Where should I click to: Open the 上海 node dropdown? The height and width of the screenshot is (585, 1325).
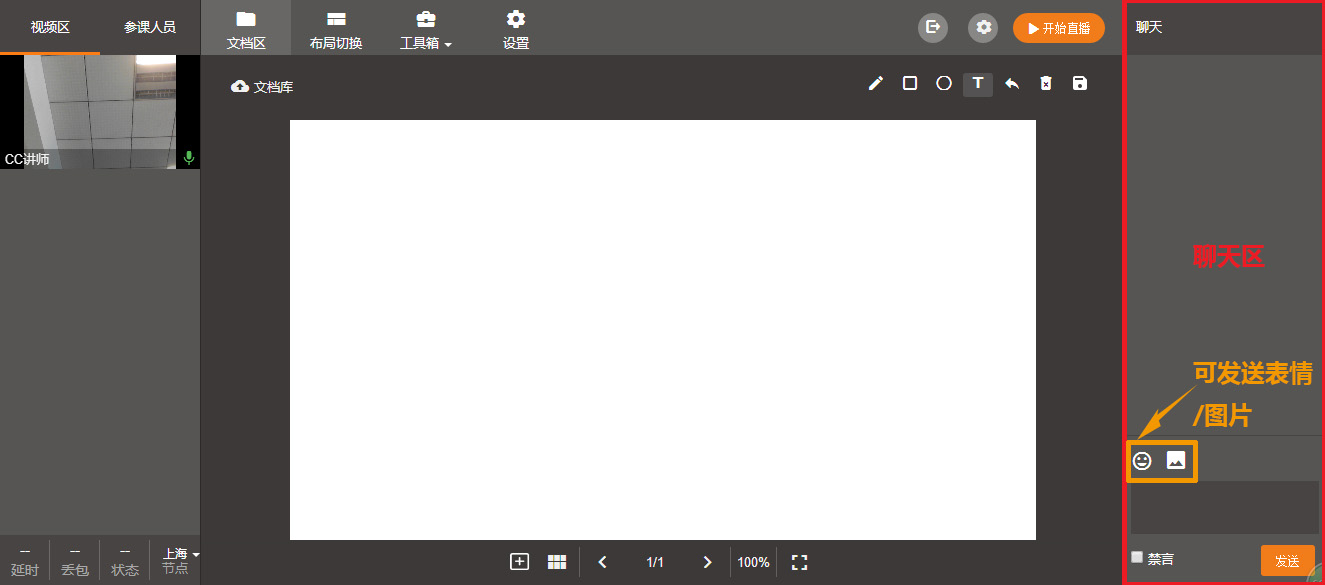coord(180,554)
